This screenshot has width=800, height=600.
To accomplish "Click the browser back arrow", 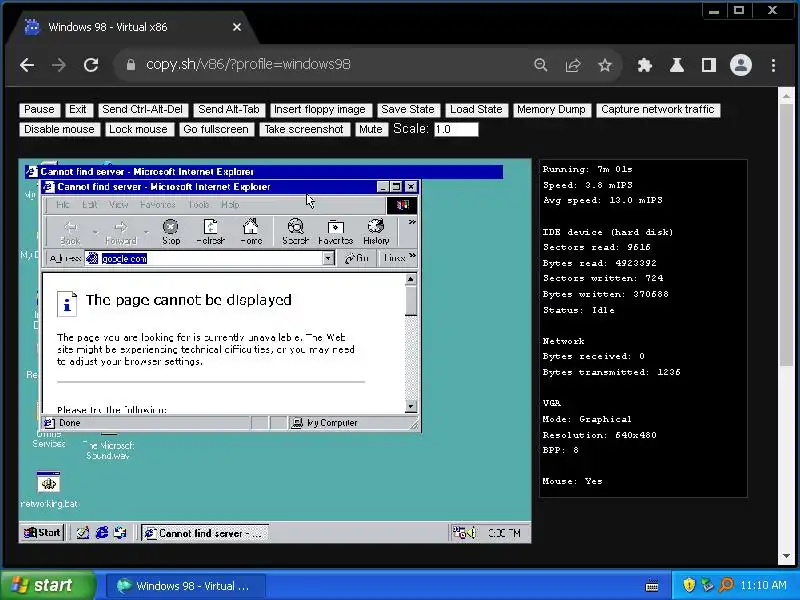I will click(x=27, y=65).
